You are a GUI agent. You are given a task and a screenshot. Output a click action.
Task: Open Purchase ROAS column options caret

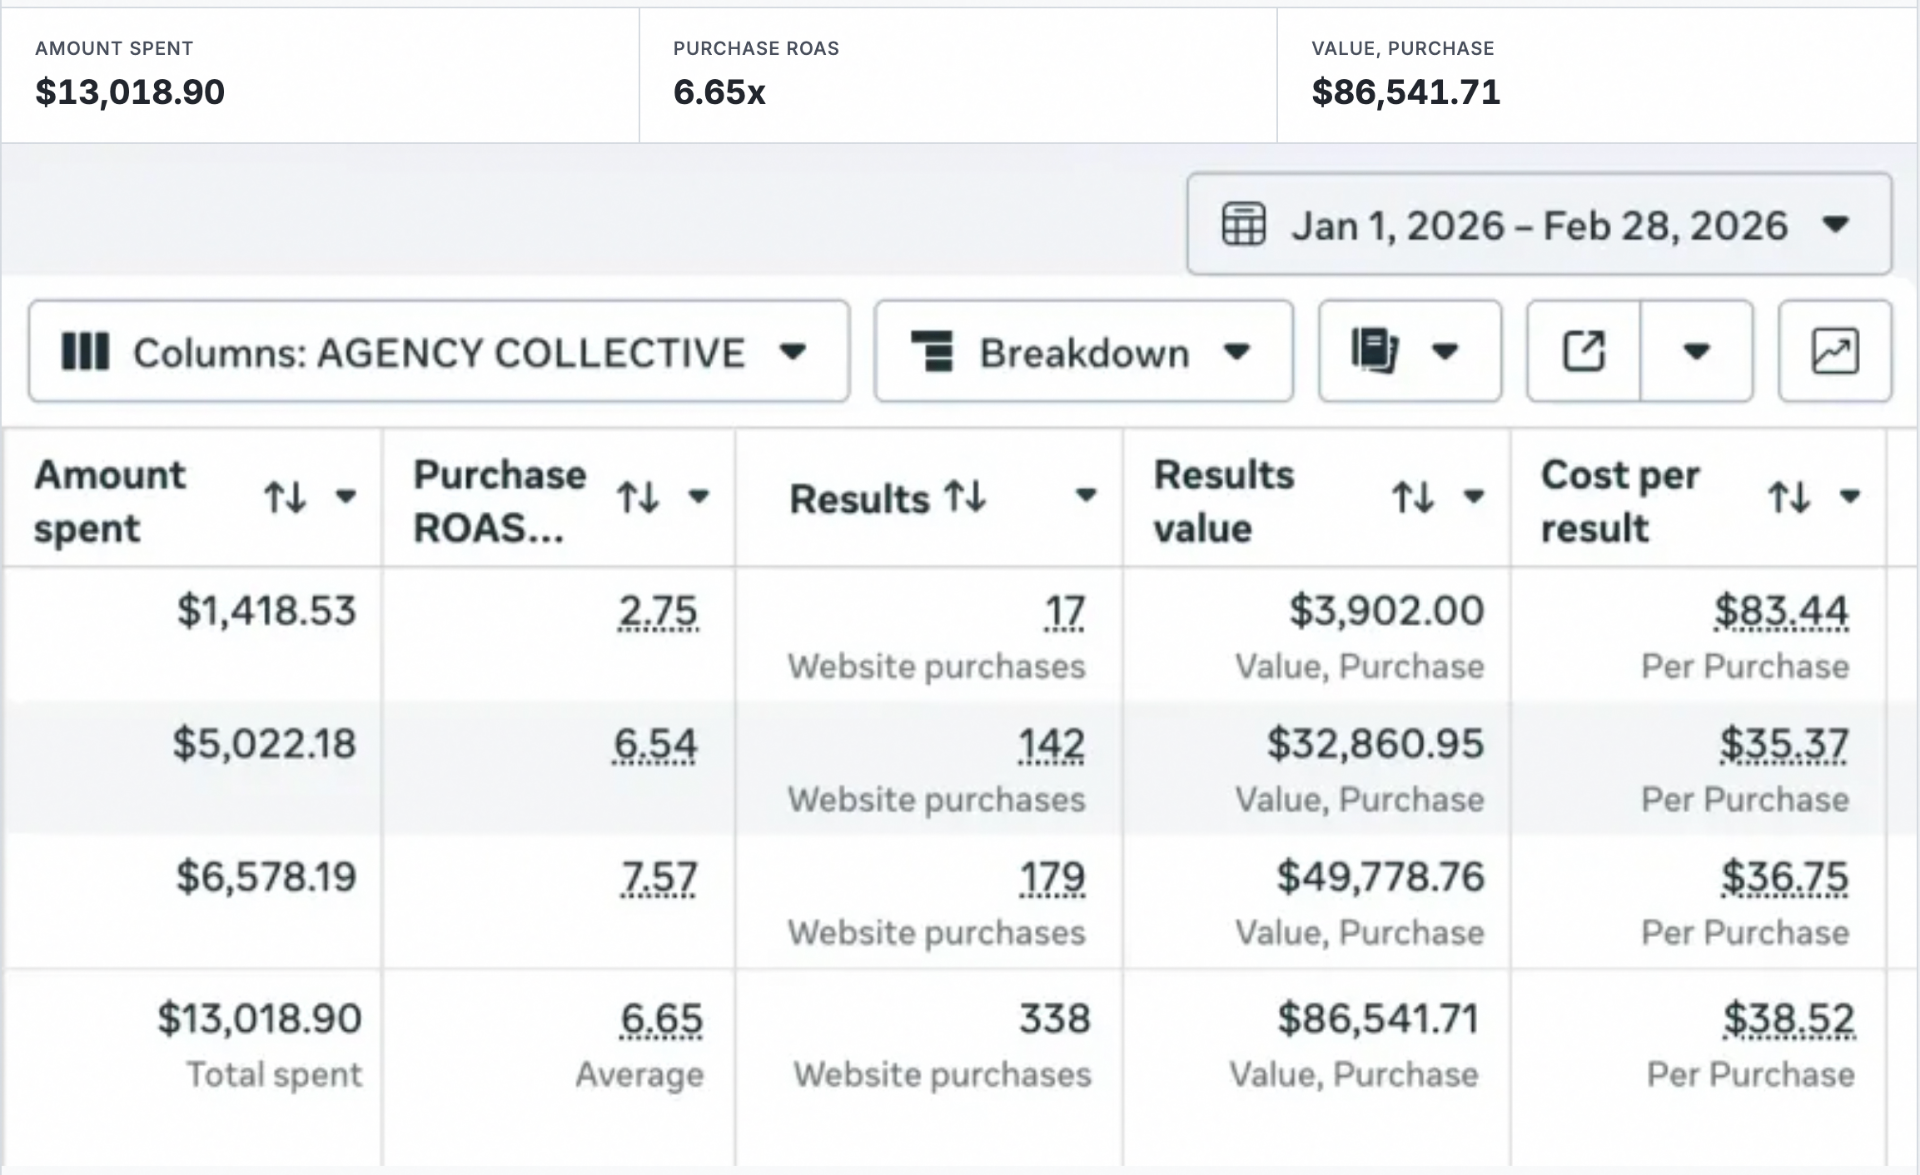click(x=699, y=496)
